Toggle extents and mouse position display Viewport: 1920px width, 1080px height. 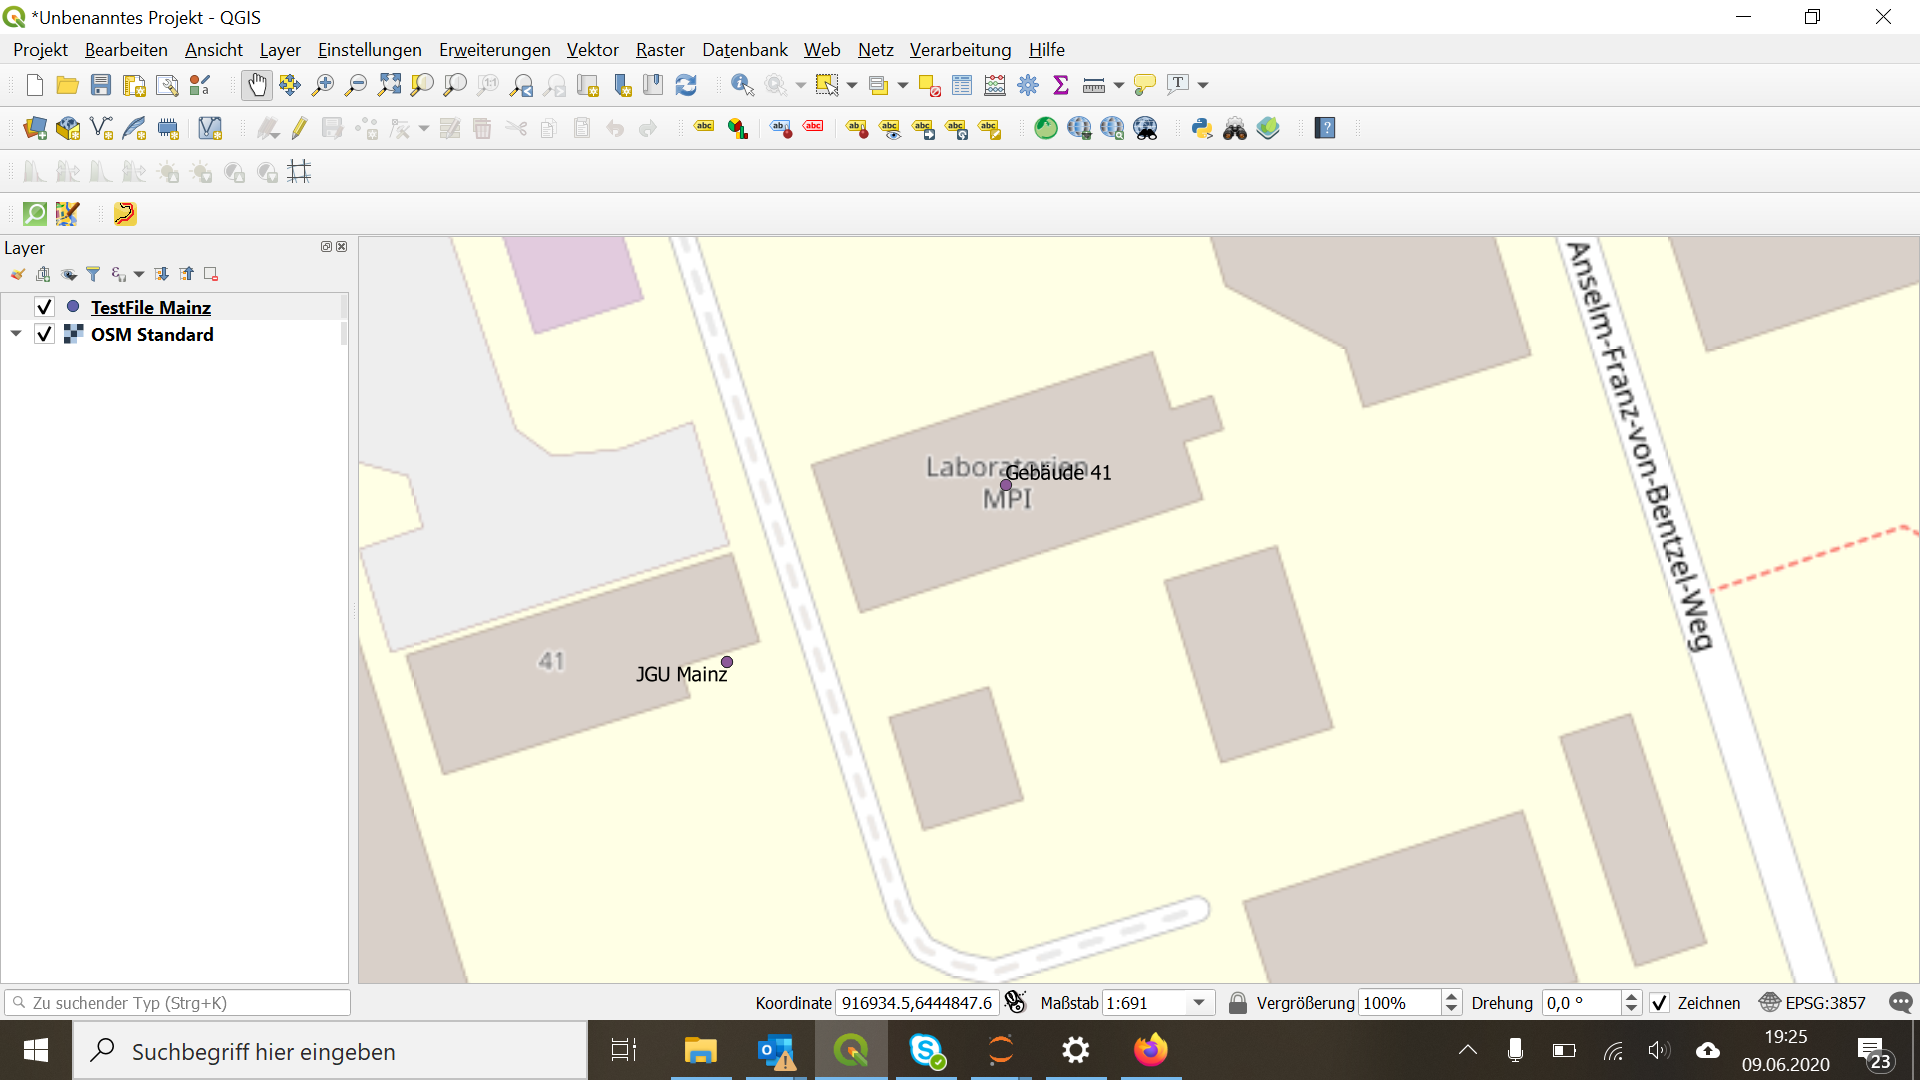1016,1002
